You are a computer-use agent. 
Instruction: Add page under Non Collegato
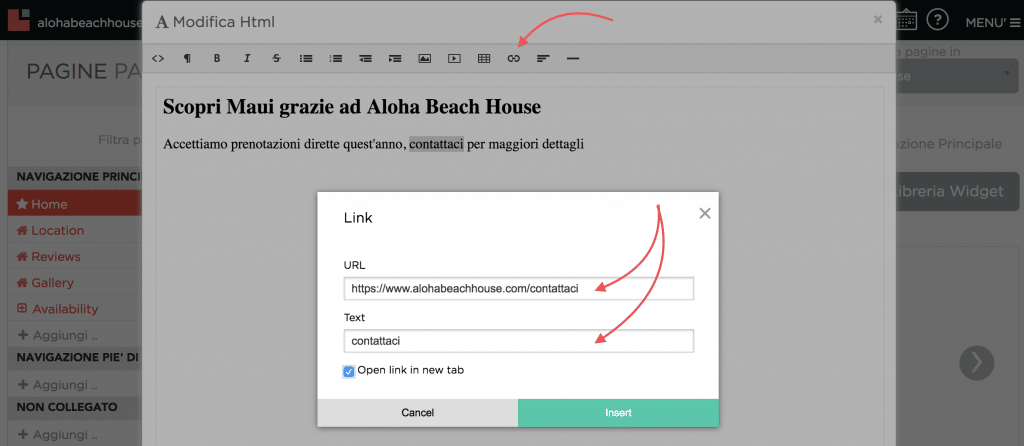57,434
